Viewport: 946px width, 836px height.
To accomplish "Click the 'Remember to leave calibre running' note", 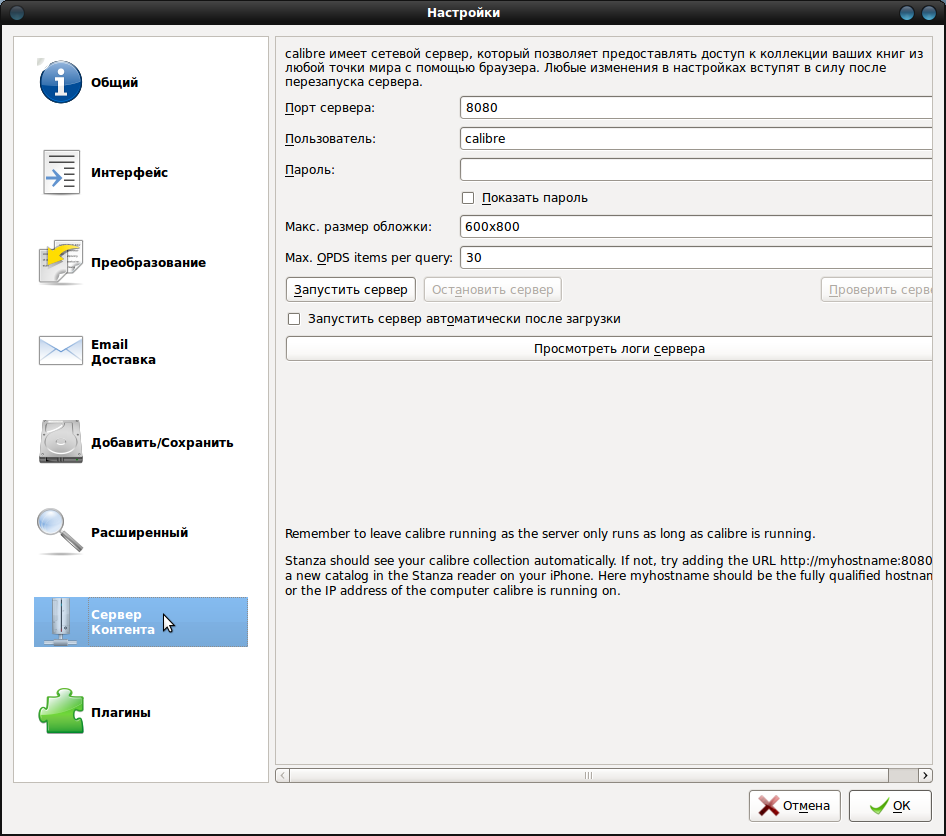I will (550, 534).
